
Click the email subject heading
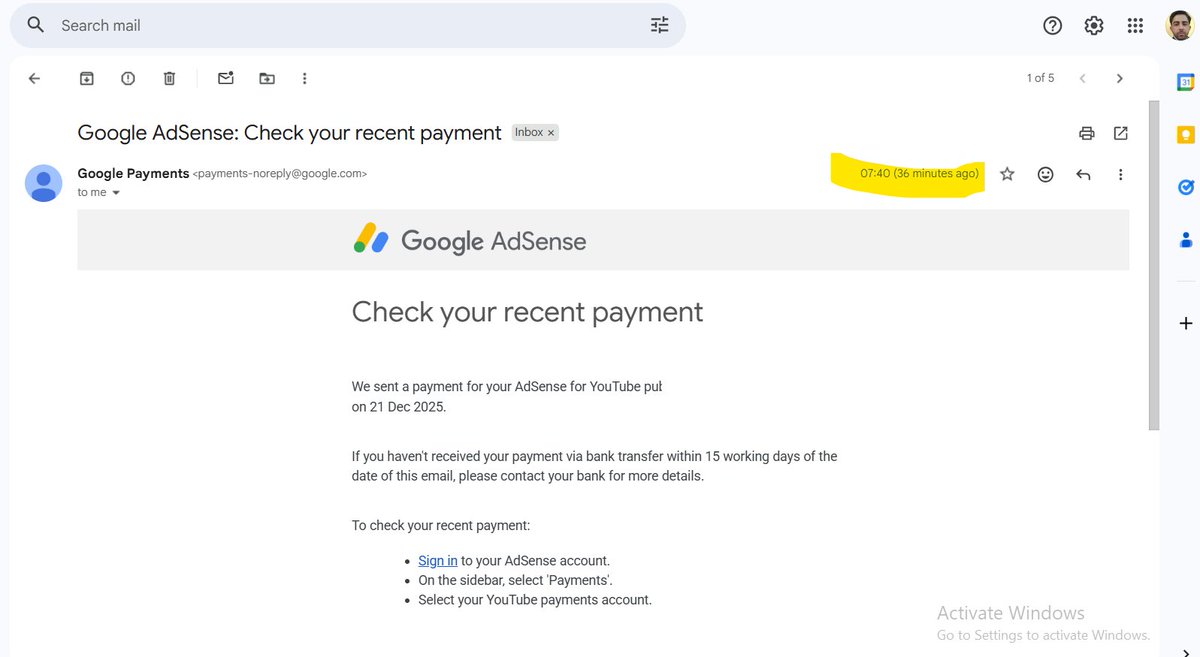(290, 133)
